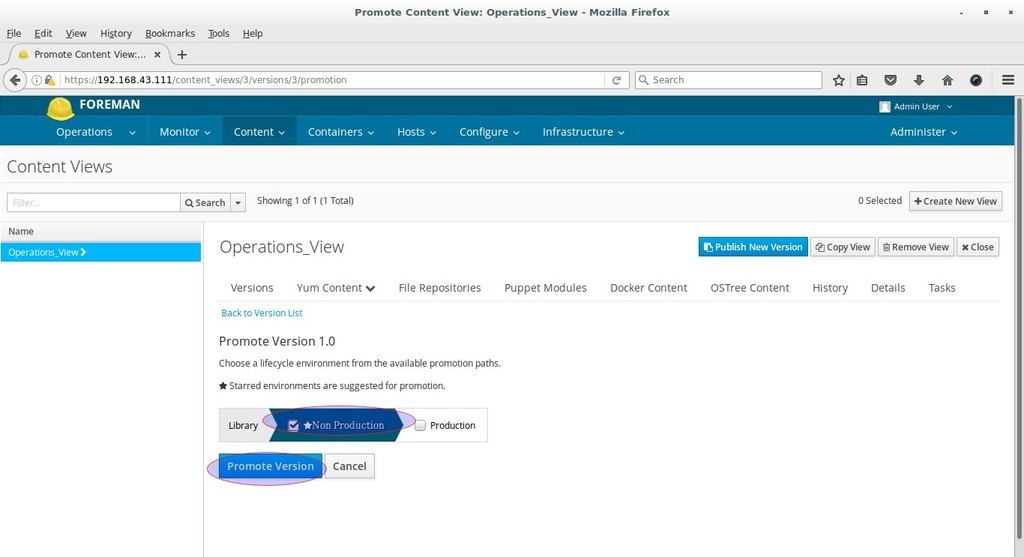Check the Non Production environment checkbox

[293, 426]
